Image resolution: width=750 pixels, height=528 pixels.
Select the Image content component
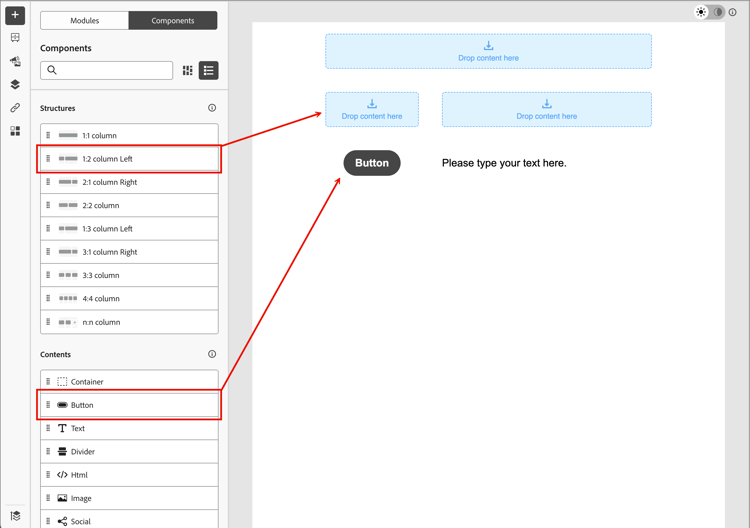click(x=129, y=498)
